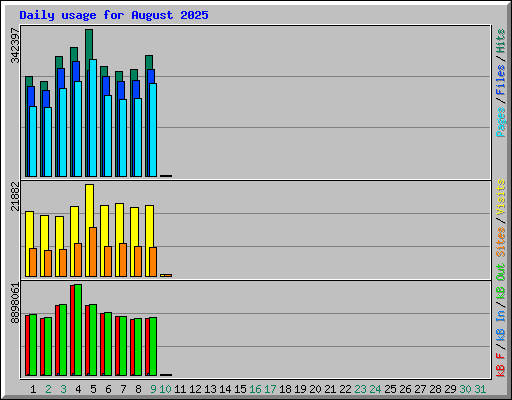
Task: Click day 11 on the x-axis
Action: pyautogui.click(x=180, y=389)
